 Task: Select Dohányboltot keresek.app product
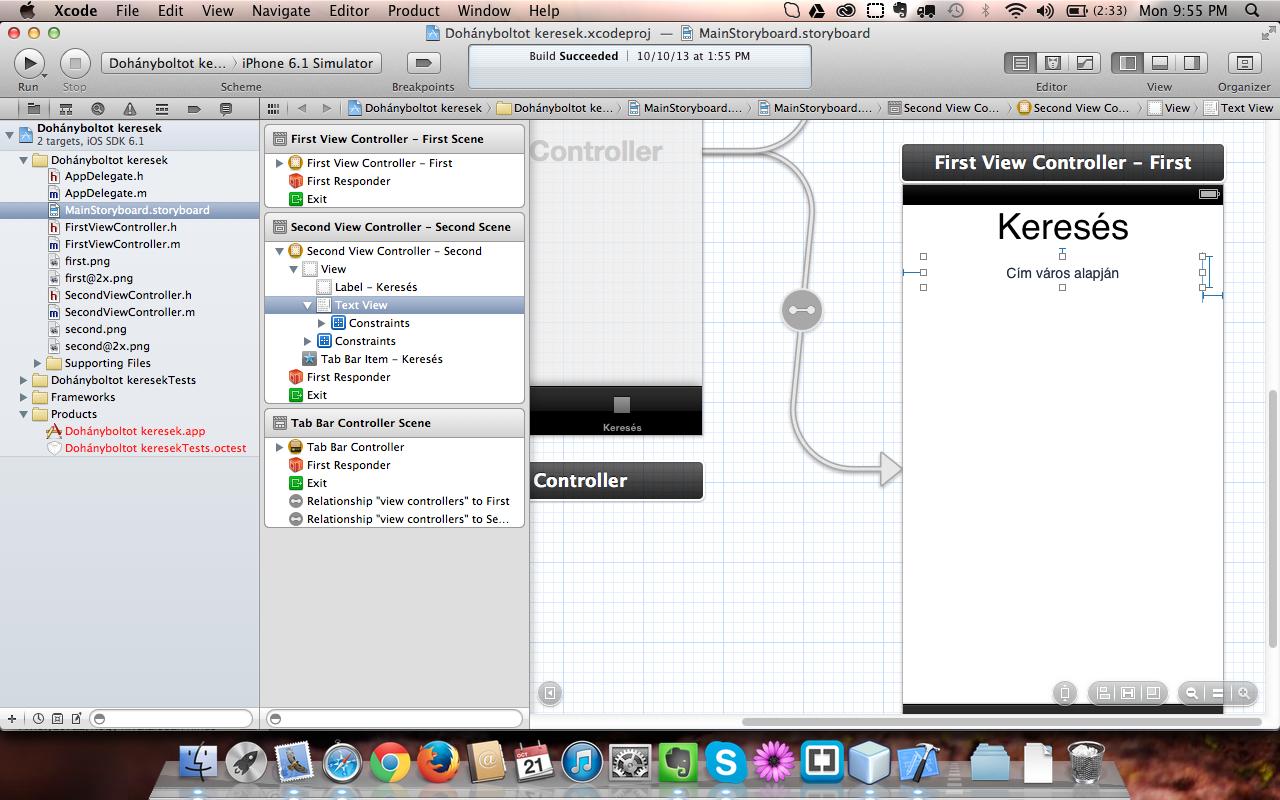point(135,431)
